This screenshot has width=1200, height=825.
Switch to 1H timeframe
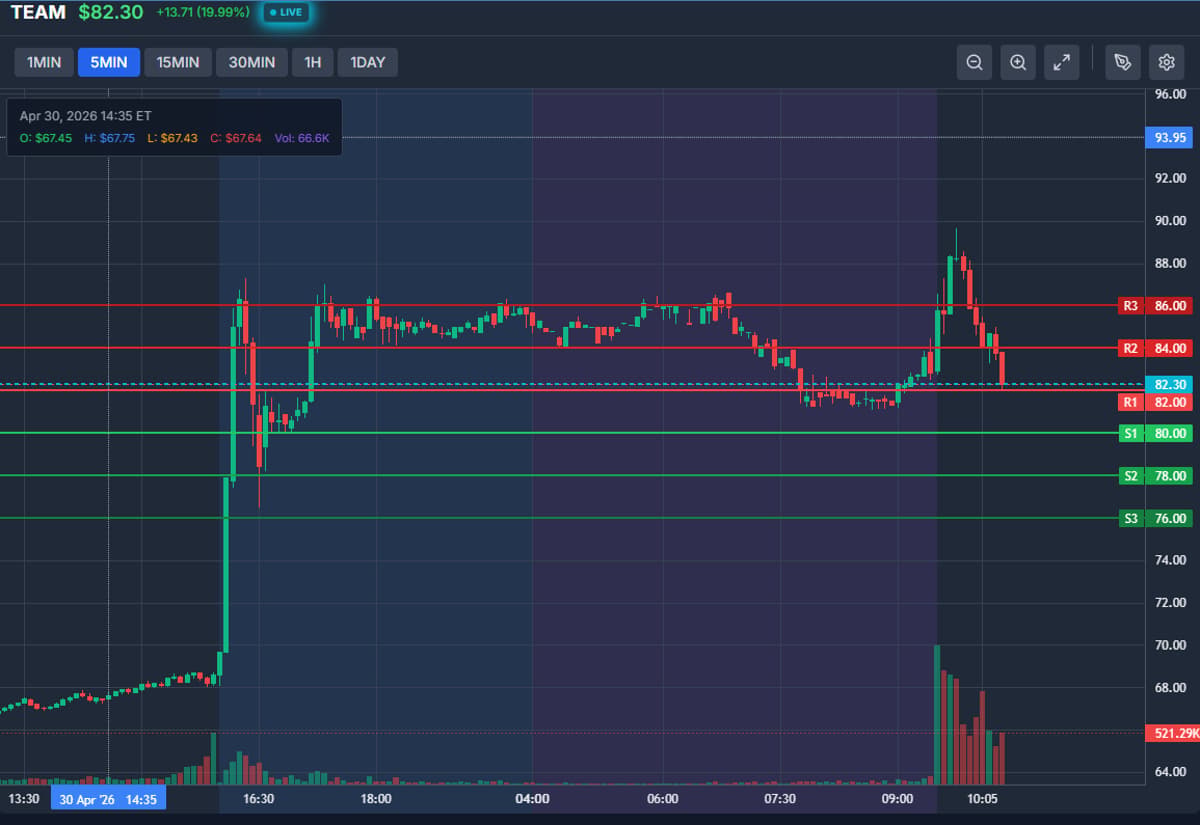(313, 62)
